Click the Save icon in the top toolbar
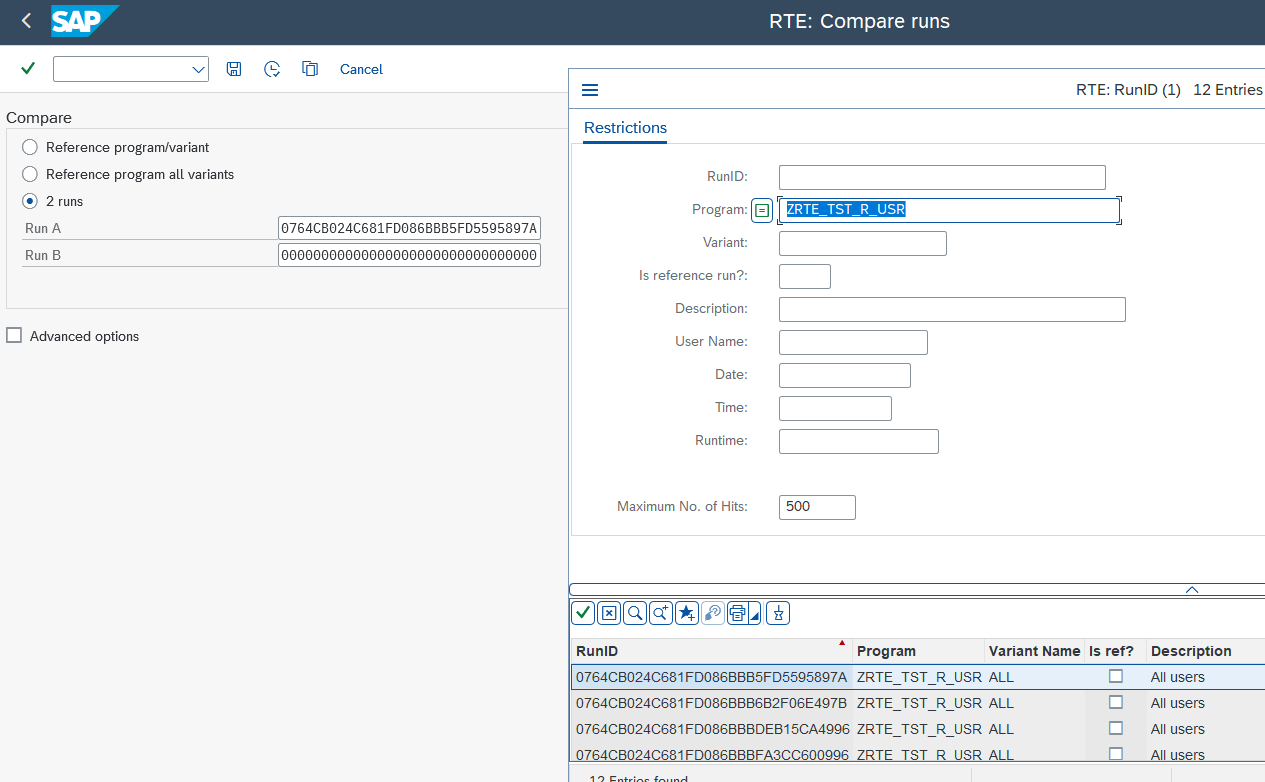 point(234,69)
